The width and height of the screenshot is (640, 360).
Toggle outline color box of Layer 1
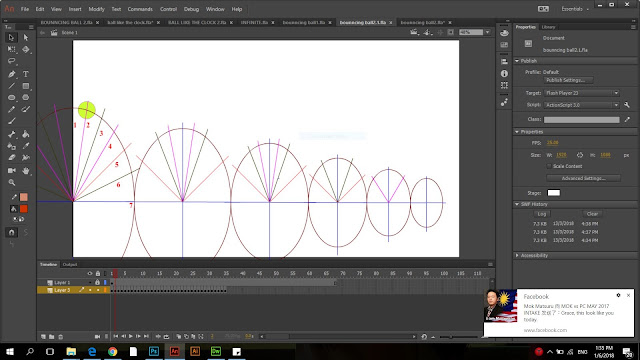tap(105, 282)
